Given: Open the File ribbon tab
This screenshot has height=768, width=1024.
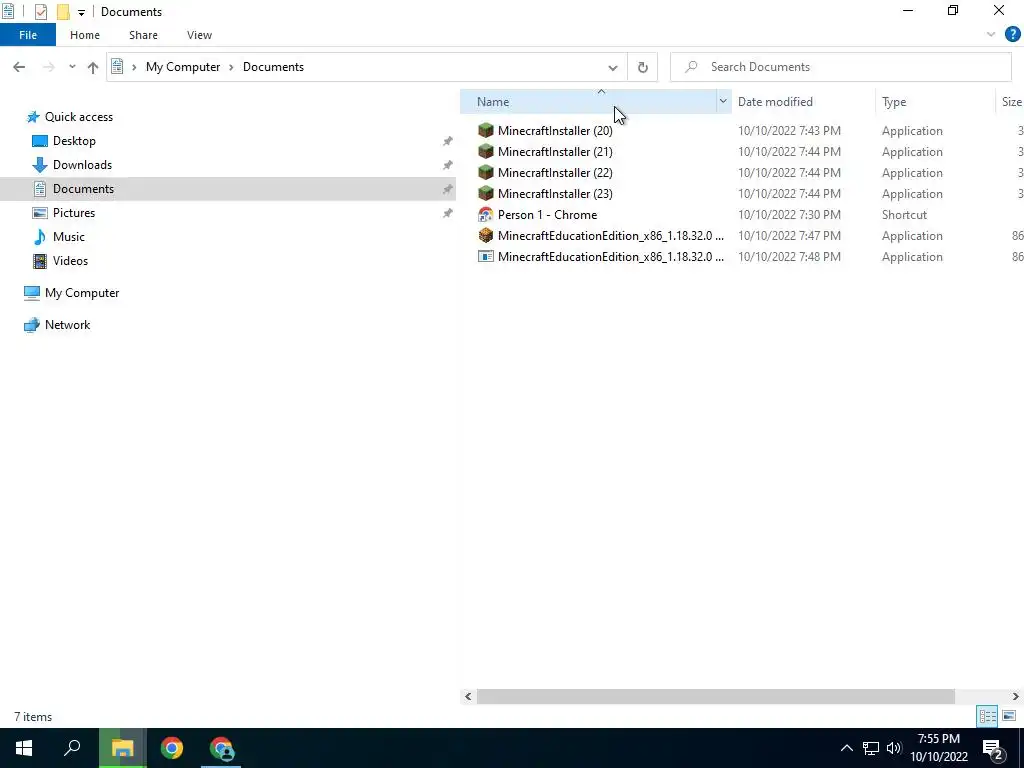Looking at the screenshot, I should point(28,35).
